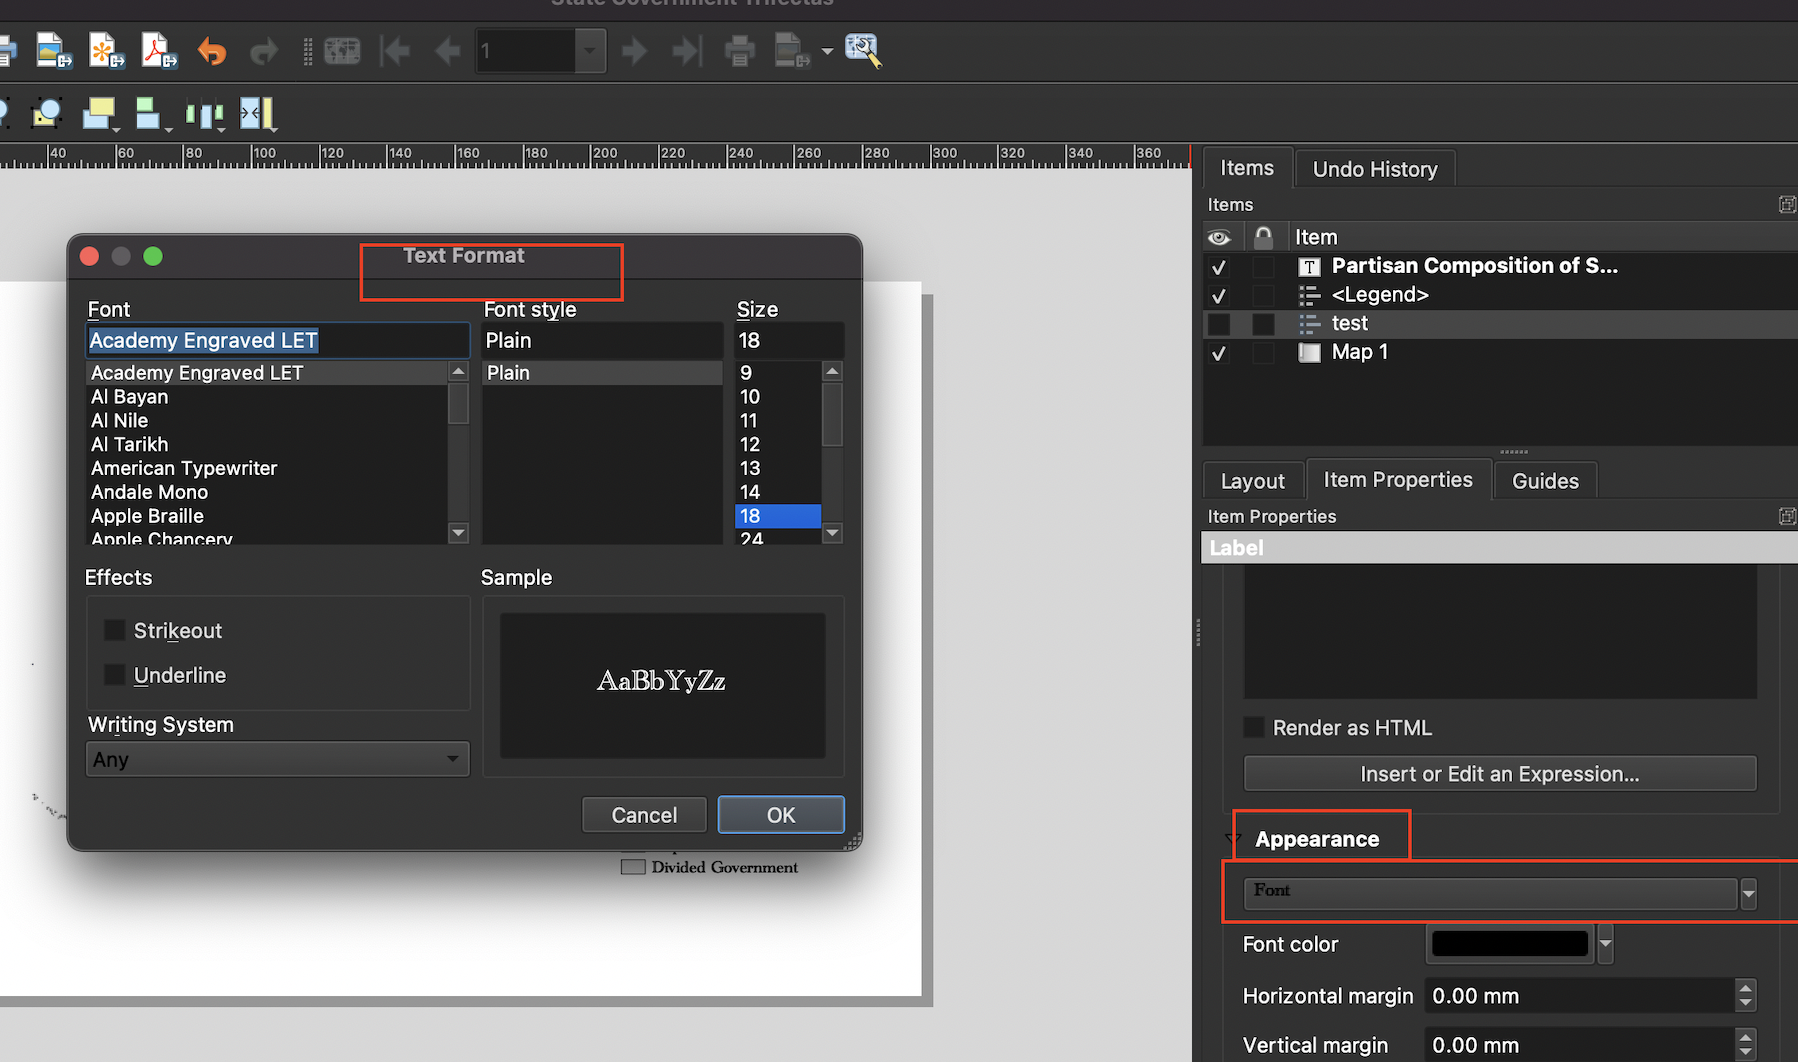This screenshot has height=1062, width=1798.
Task: Enable the Strikeout effect checkbox
Action: pos(115,630)
